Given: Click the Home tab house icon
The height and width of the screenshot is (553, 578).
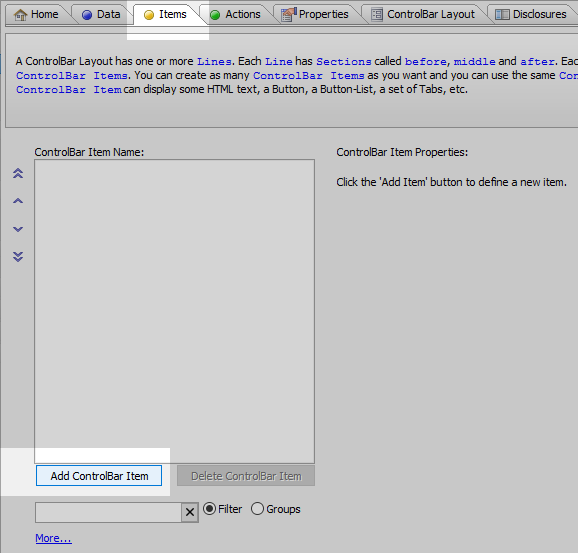Looking at the screenshot, I should pos(20,15).
